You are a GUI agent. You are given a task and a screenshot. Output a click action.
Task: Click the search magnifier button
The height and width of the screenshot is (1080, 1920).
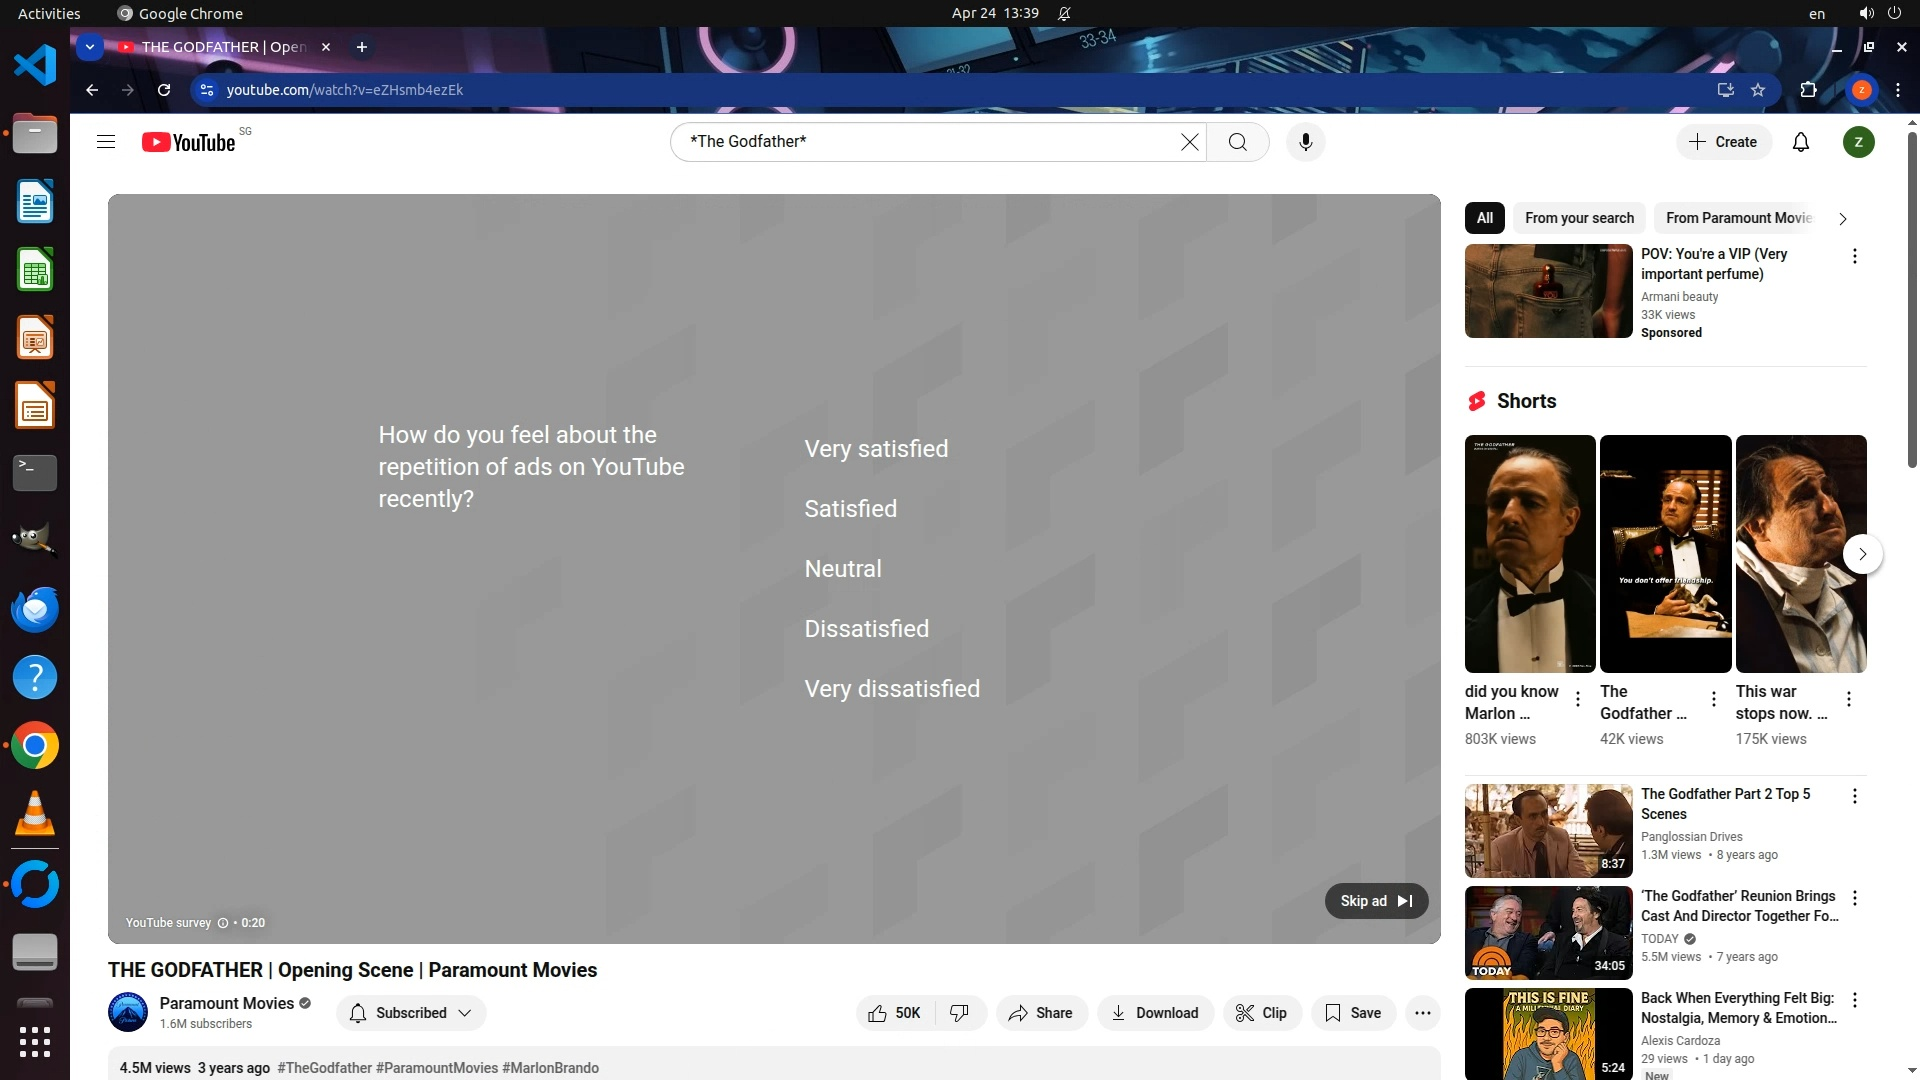coord(1237,142)
